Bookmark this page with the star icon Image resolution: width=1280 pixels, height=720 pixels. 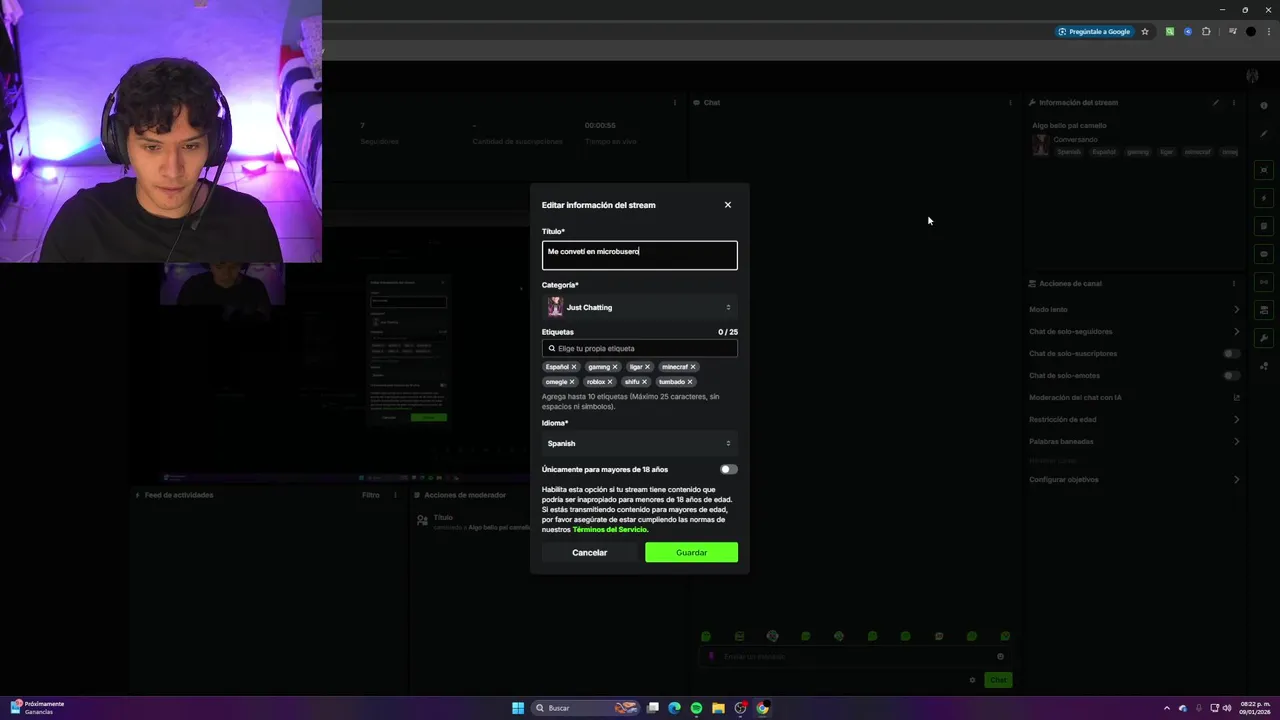coord(1145,32)
